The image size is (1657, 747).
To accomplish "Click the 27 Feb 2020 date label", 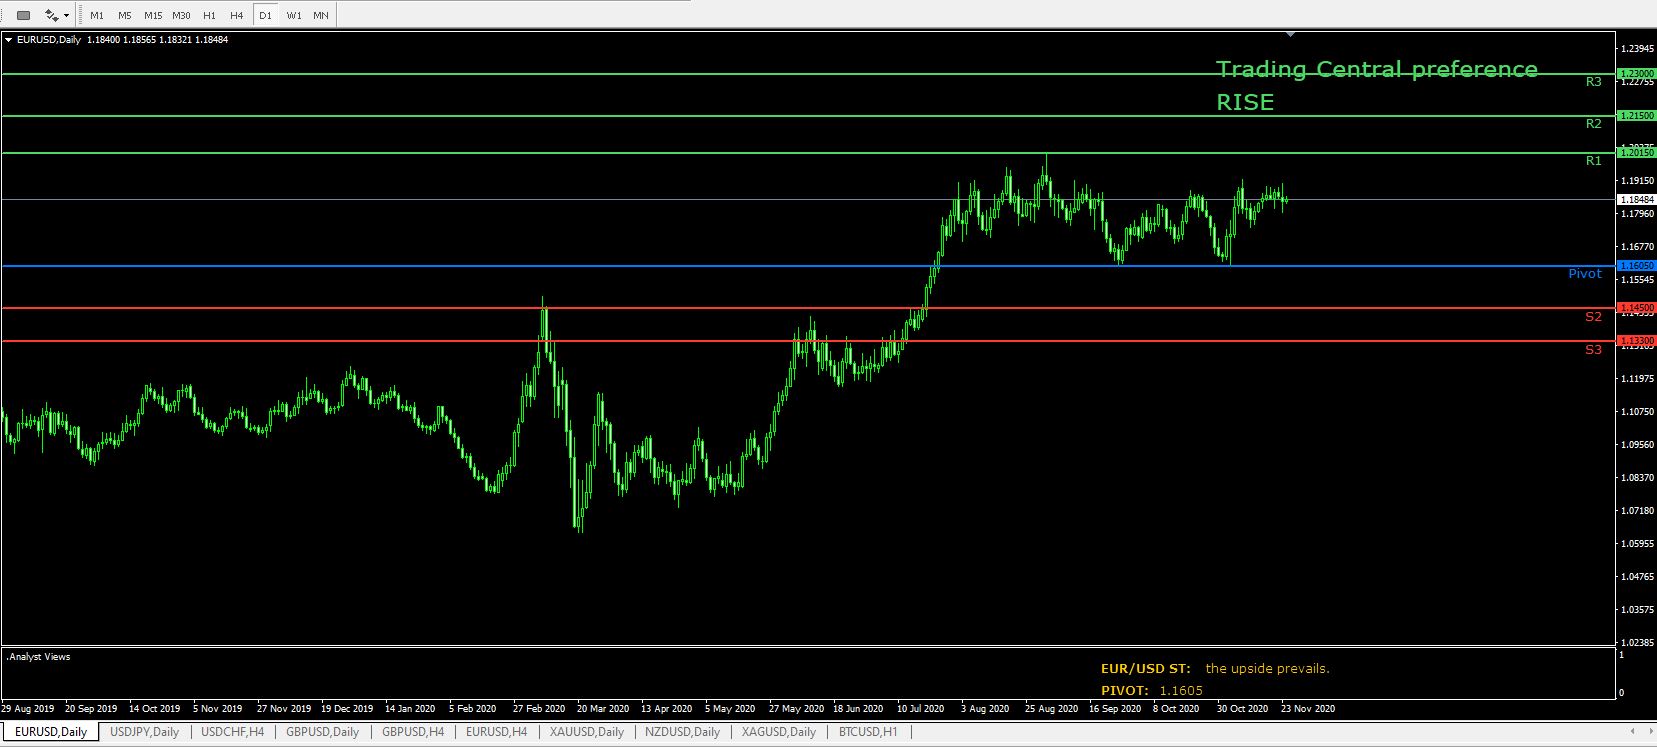I will tap(540, 709).
